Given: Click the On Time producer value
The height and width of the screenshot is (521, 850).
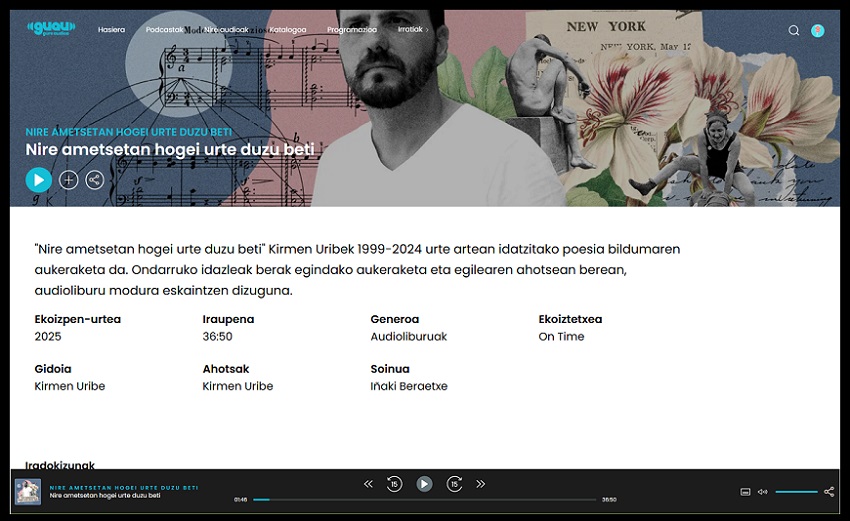Looking at the screenshot, I should click(561, 337).
